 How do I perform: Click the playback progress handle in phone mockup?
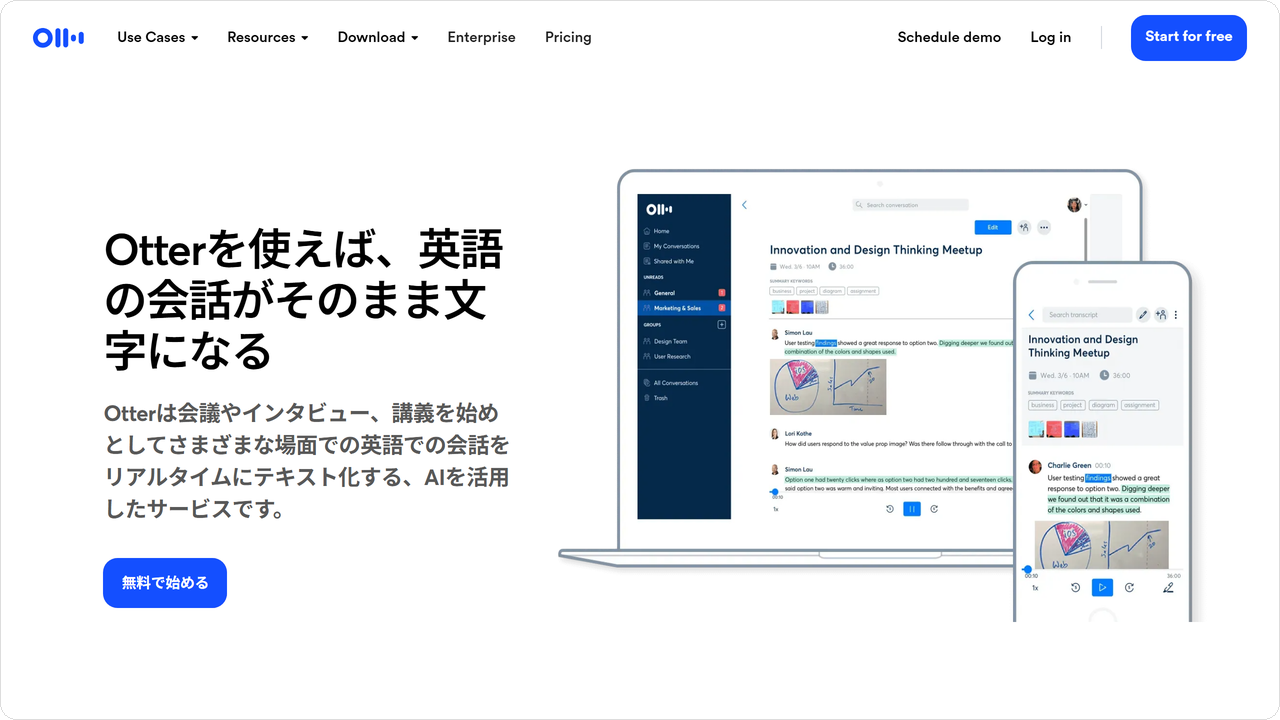[x=1028, y=570]
